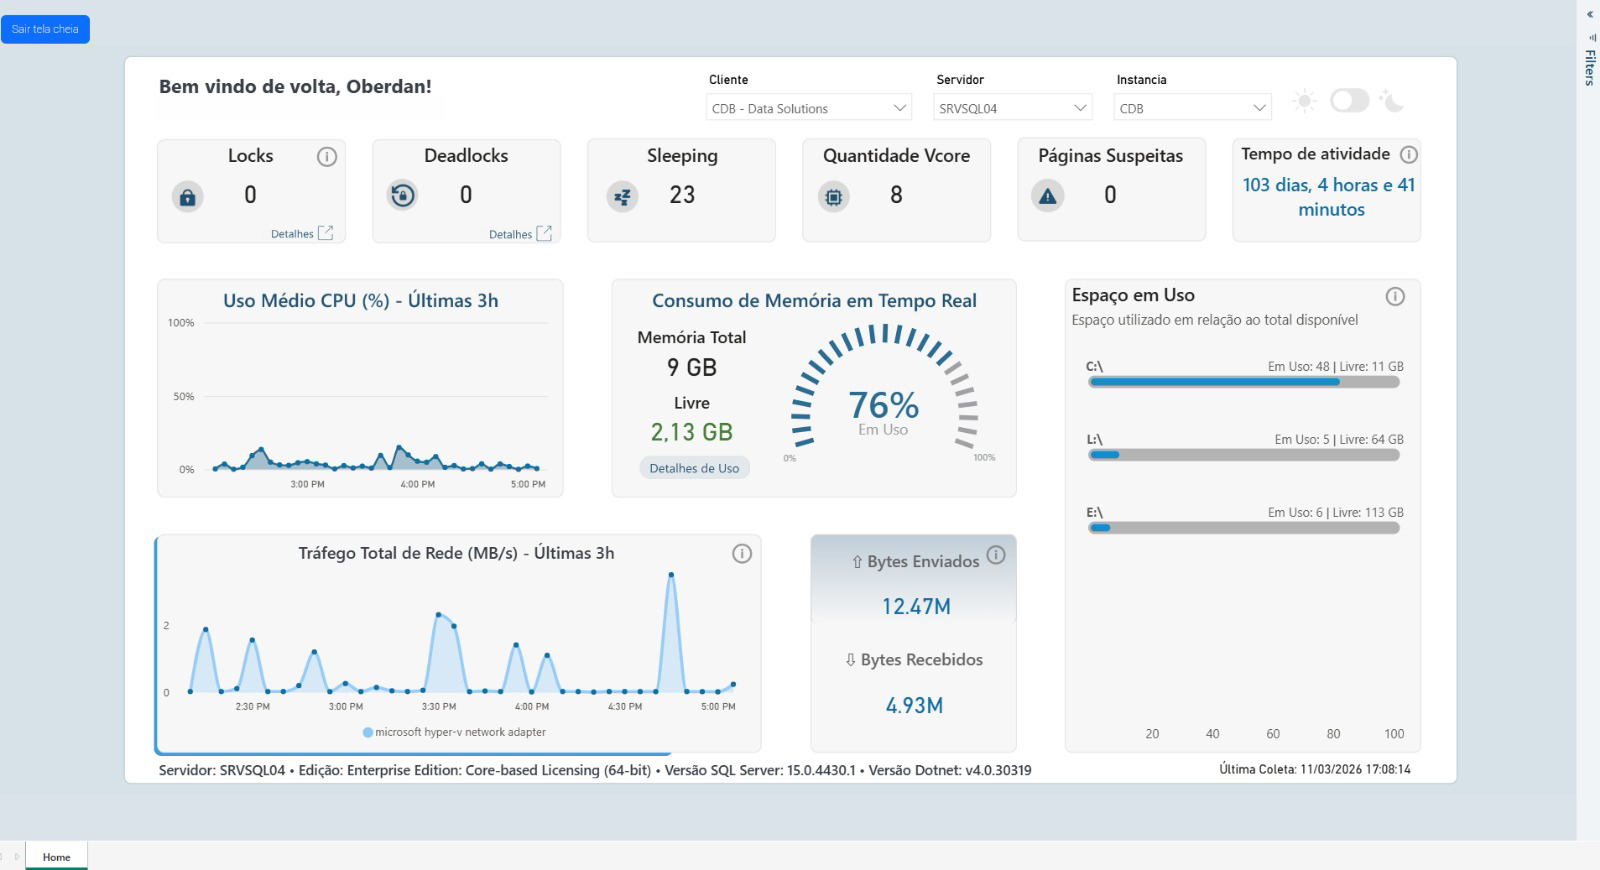Expand the collapsed Filters pane

click(1589, 14)
